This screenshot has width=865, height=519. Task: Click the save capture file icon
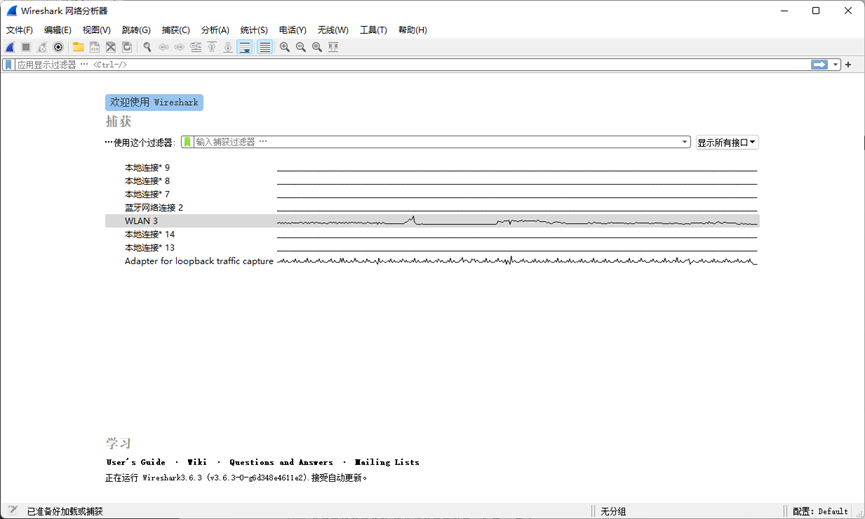(94, 47)
